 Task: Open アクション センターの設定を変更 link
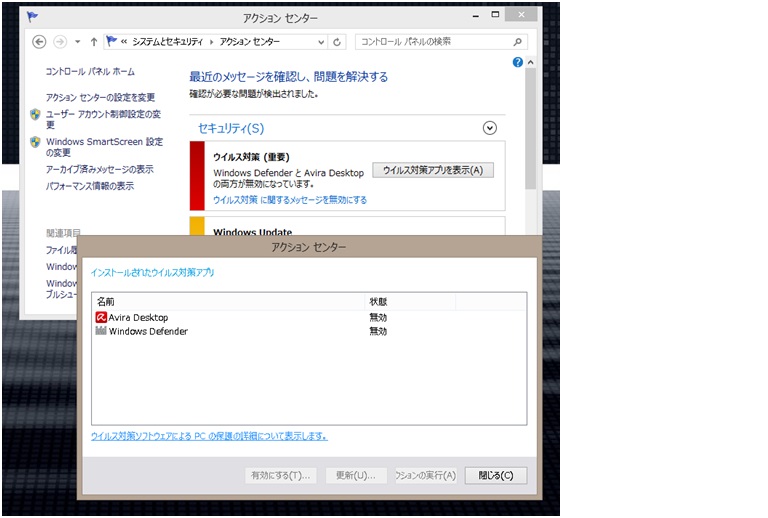pos(100,97)
